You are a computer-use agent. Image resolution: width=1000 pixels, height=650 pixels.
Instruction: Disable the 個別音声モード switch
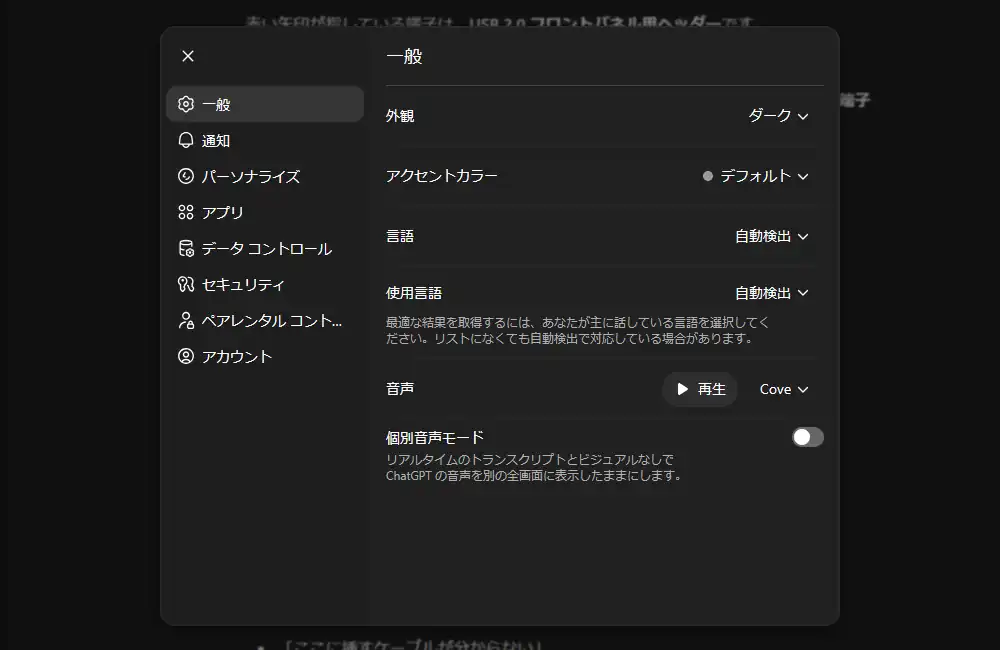[807, 437]
